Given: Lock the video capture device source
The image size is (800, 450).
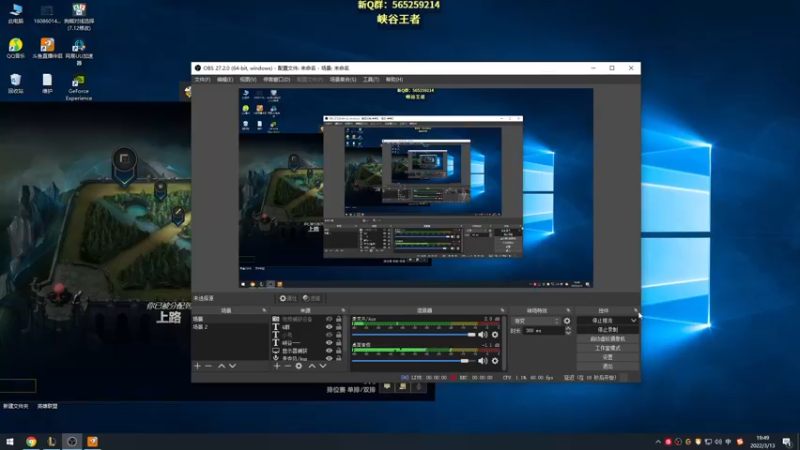Looking at the screenshot, I should (x=338, y=319).
